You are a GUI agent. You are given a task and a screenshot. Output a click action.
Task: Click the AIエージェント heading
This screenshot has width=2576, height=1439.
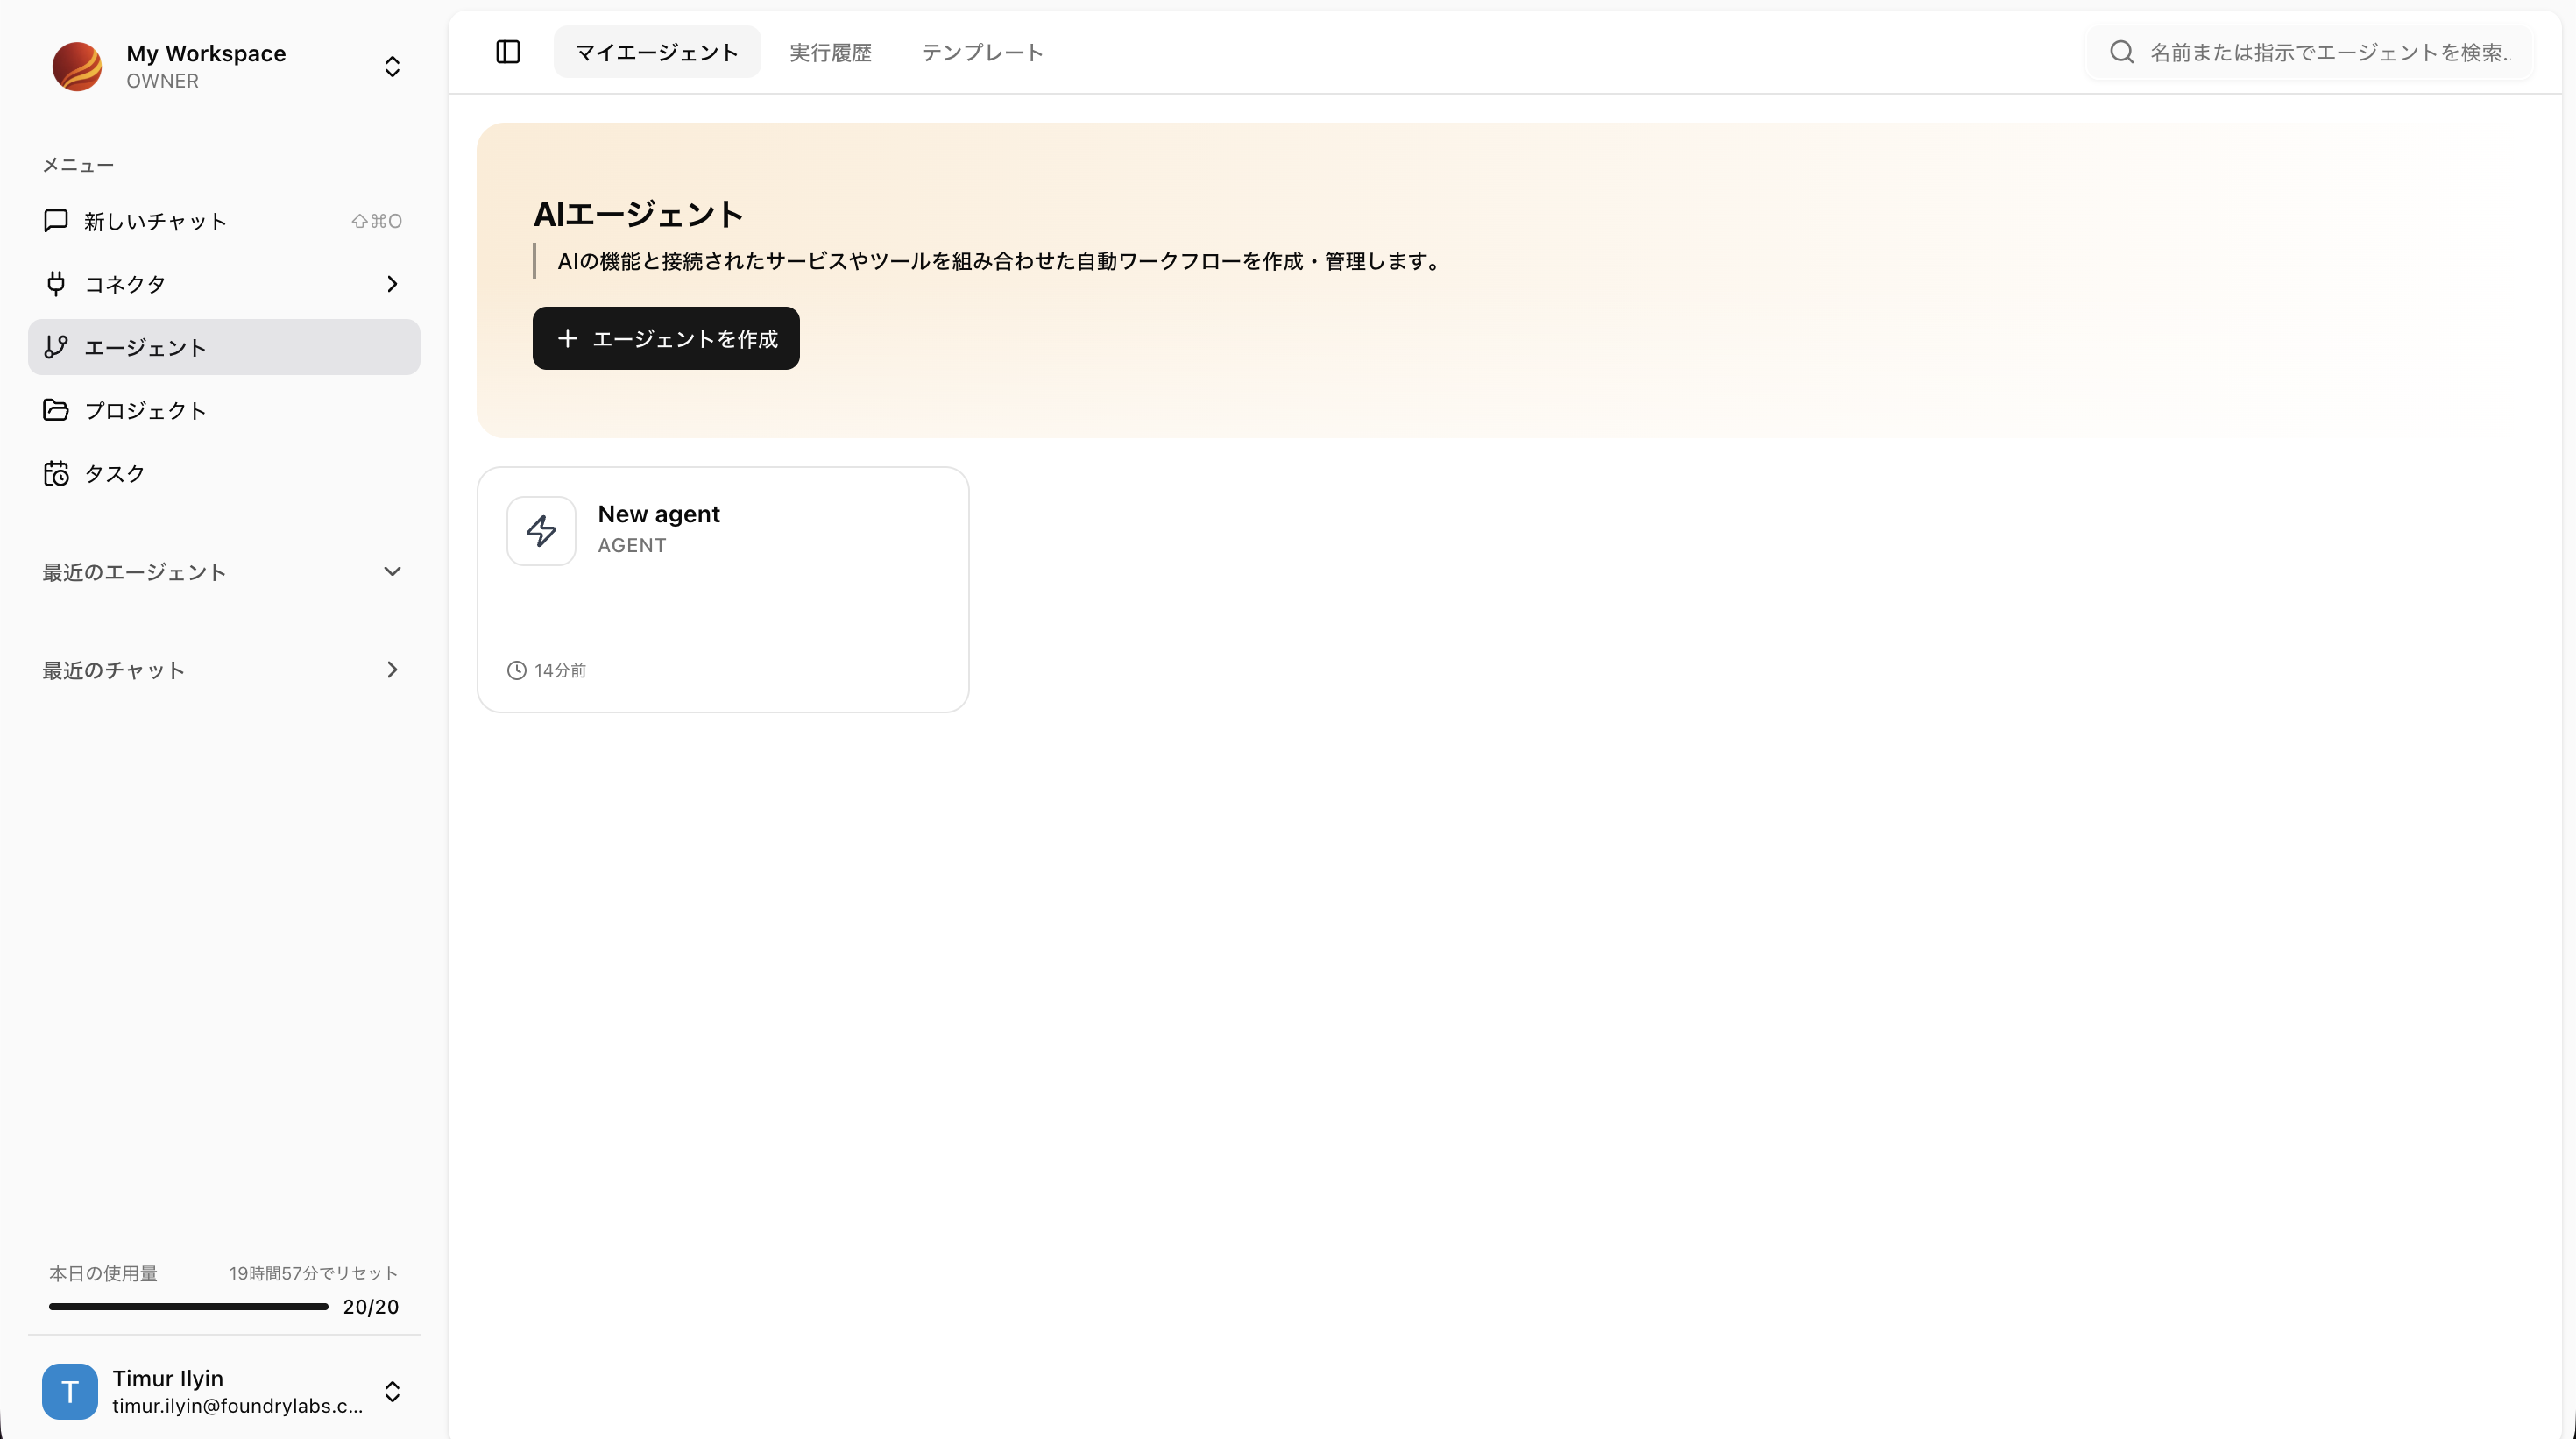(x=638, y=214)
